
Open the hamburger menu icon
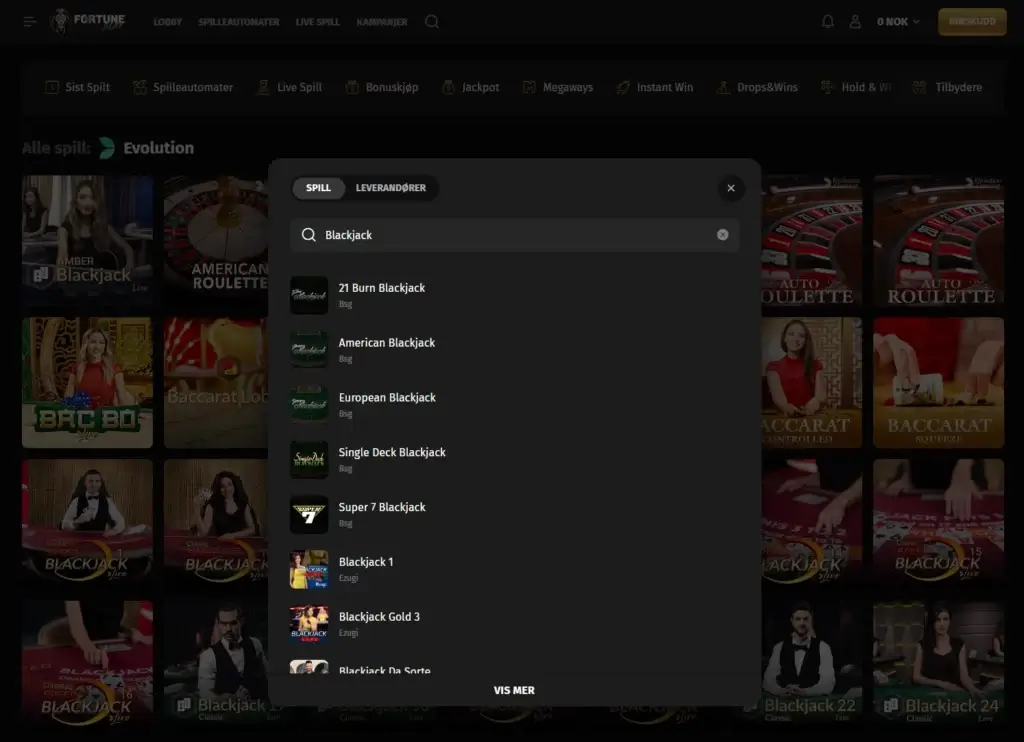(30, 22)
